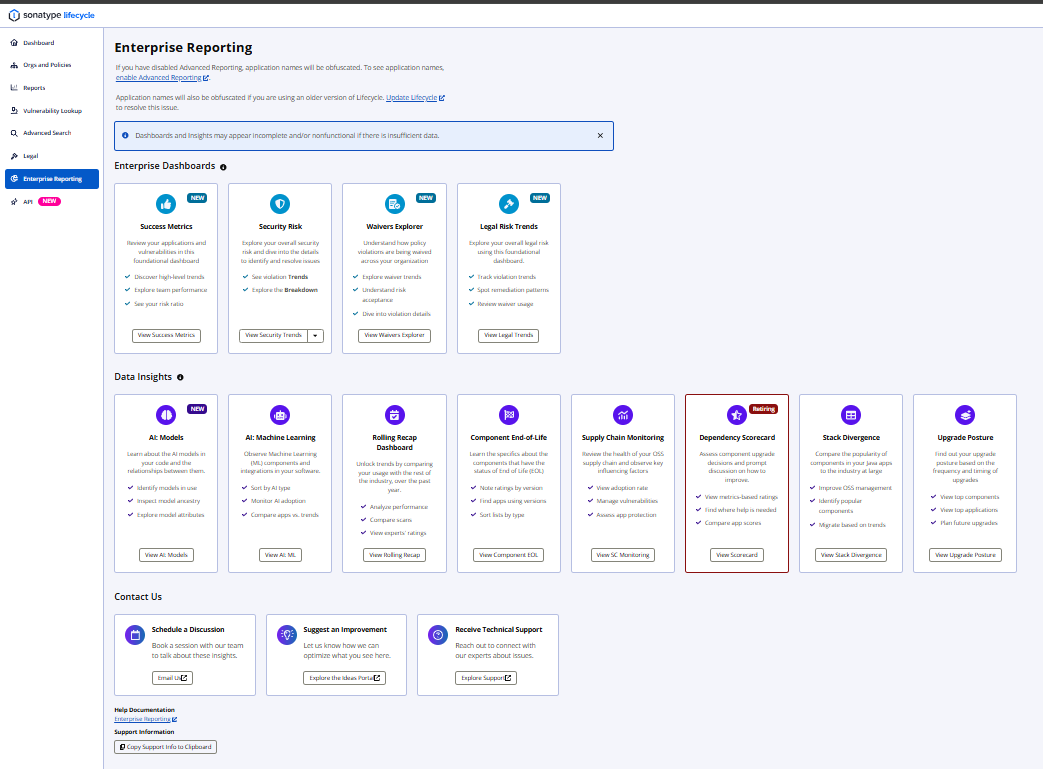1043x769 pixels.
Task: Click the Supply Chain Monitoring chart icon
Action: tap(623, 415)
